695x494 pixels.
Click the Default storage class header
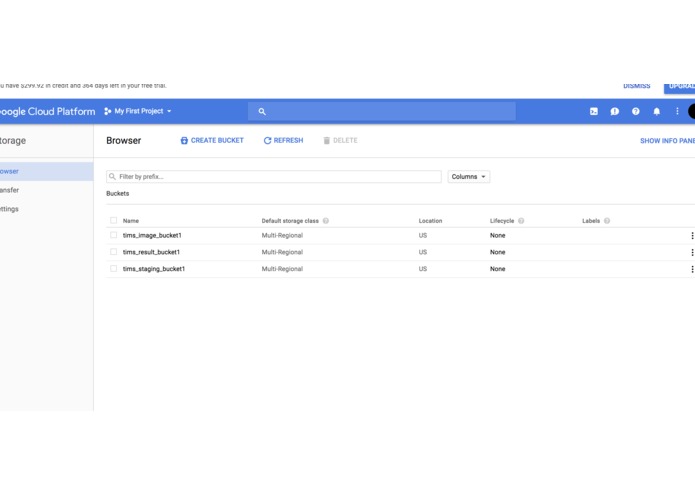pos(290,221)
